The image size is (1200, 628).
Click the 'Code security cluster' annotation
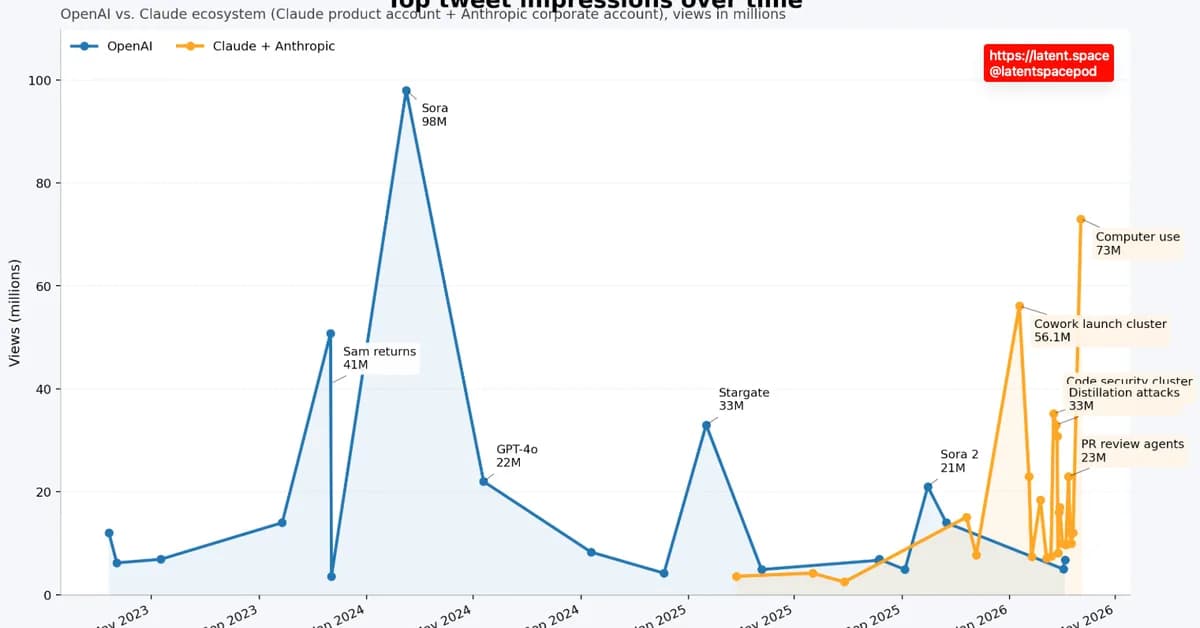pos(1129,381)
